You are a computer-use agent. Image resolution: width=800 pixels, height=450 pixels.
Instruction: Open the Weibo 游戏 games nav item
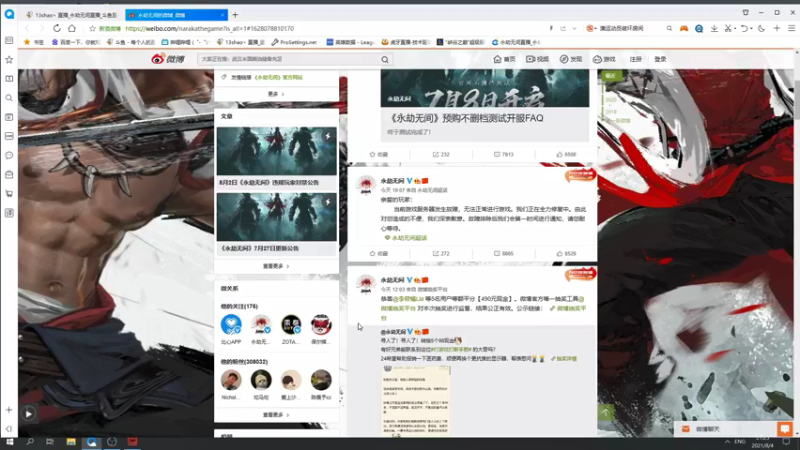click(604, 59)
